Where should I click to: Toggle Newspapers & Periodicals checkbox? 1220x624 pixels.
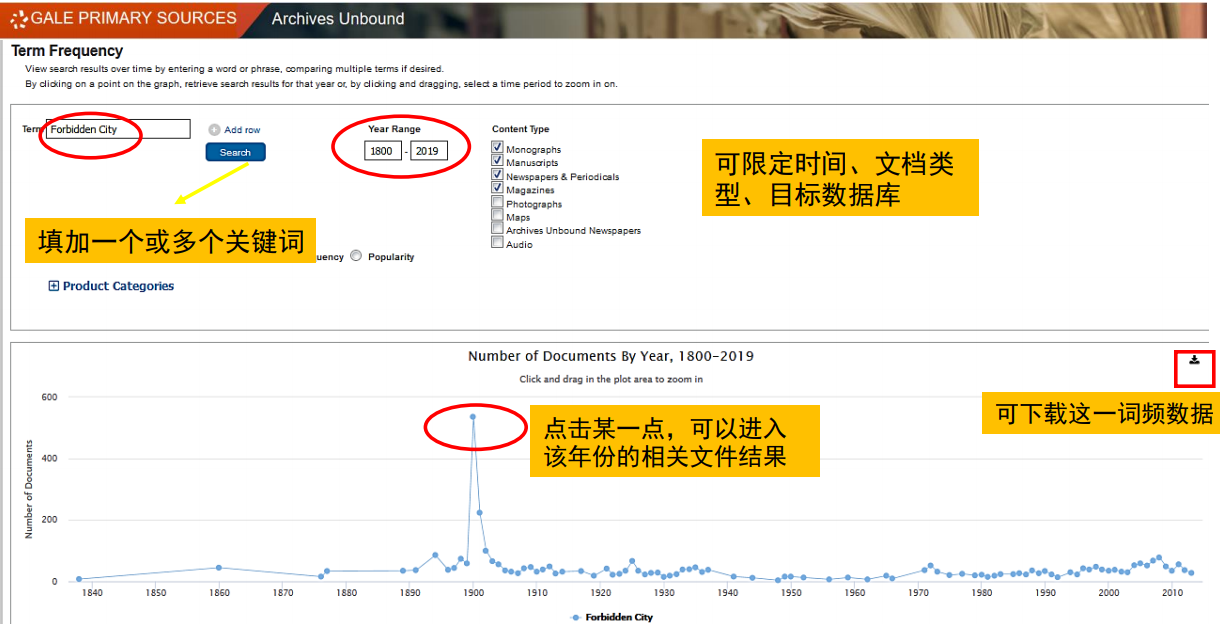coord(497,175)
